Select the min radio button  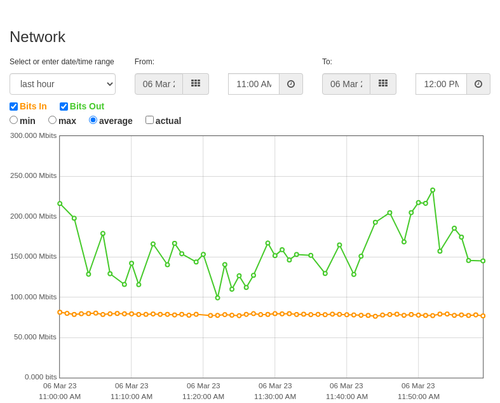(14, 120)
